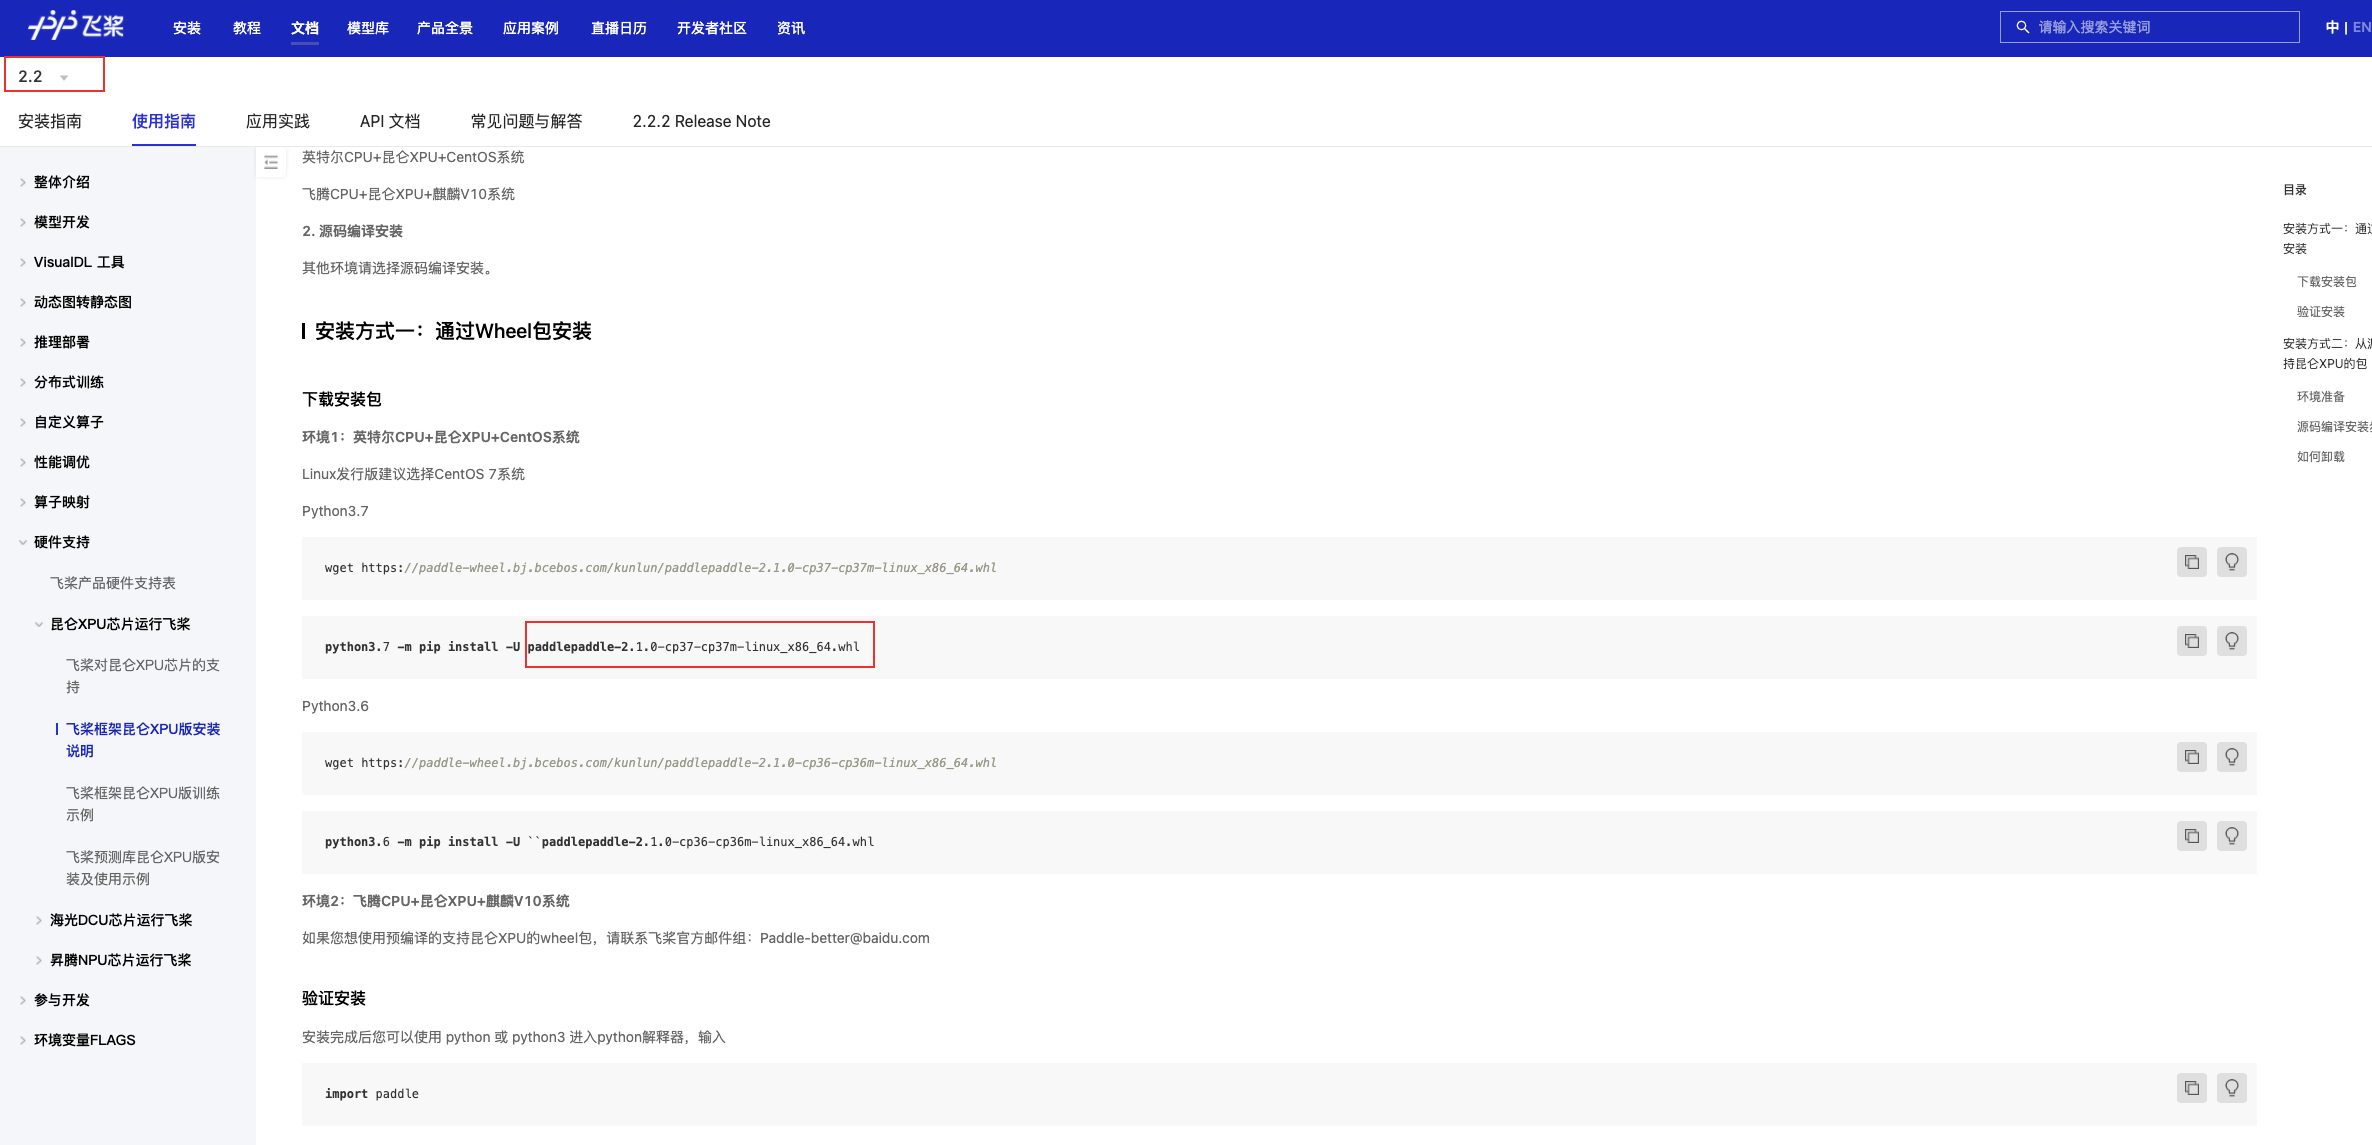Copy the Python3.6 wget command
The width and height of the screenshot is (2372, 1145).
click(2192, 757)
